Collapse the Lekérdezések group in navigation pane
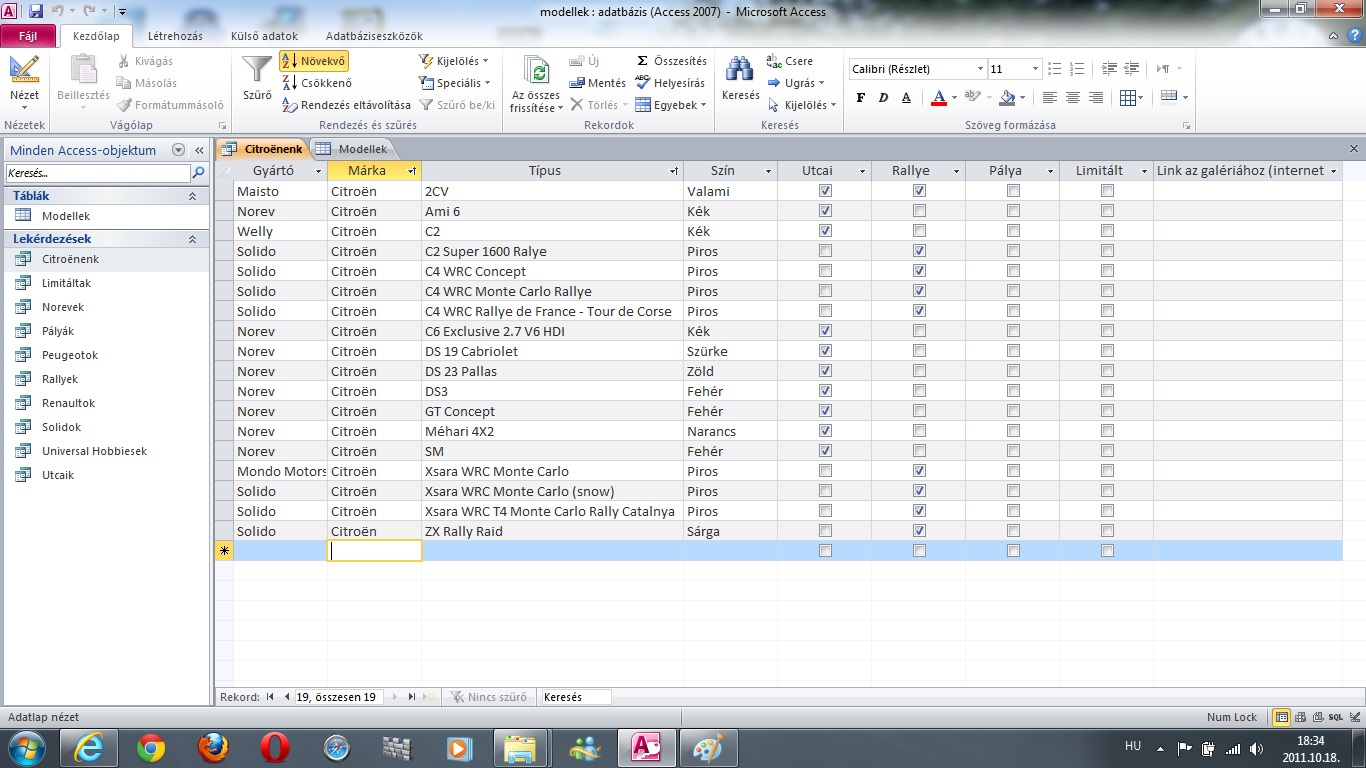 pos(192,240)
